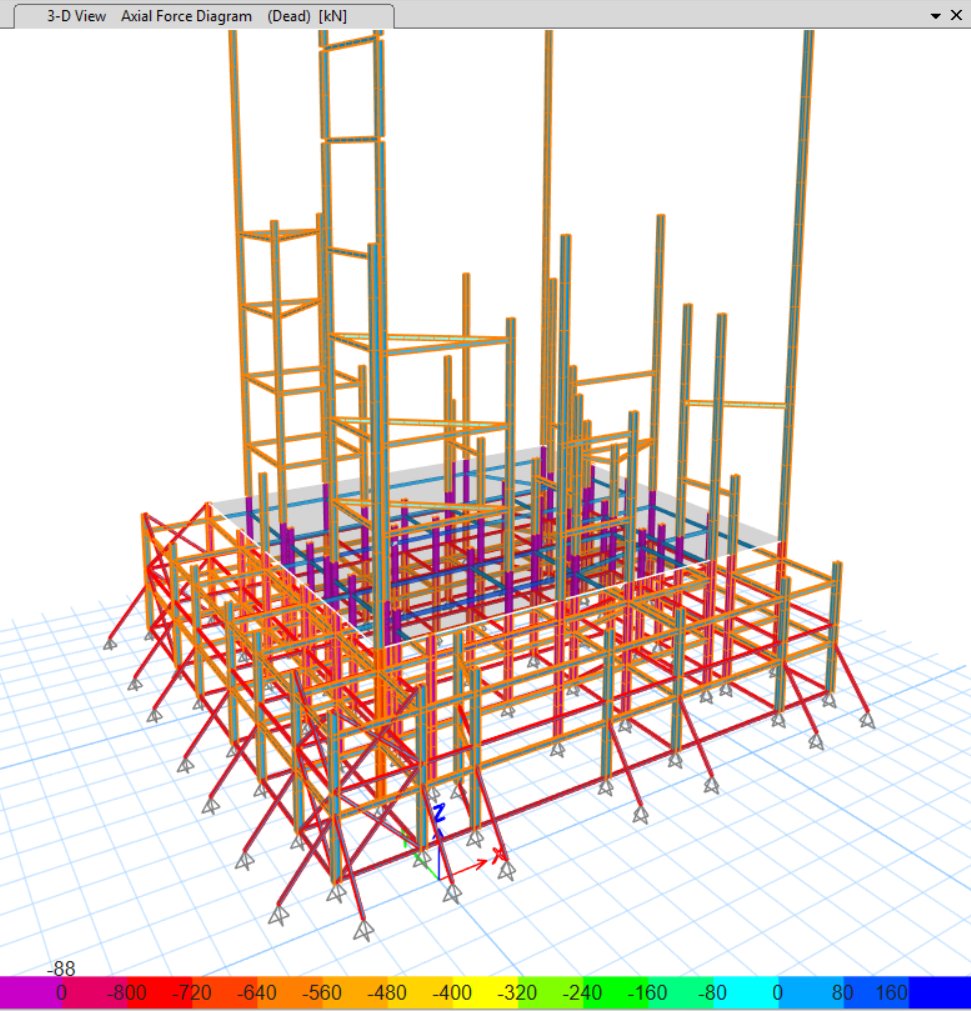This screenshot has height=1011, width=971.
Task: Pick the solid blue swatch after 160
Action: pos(939,992)
